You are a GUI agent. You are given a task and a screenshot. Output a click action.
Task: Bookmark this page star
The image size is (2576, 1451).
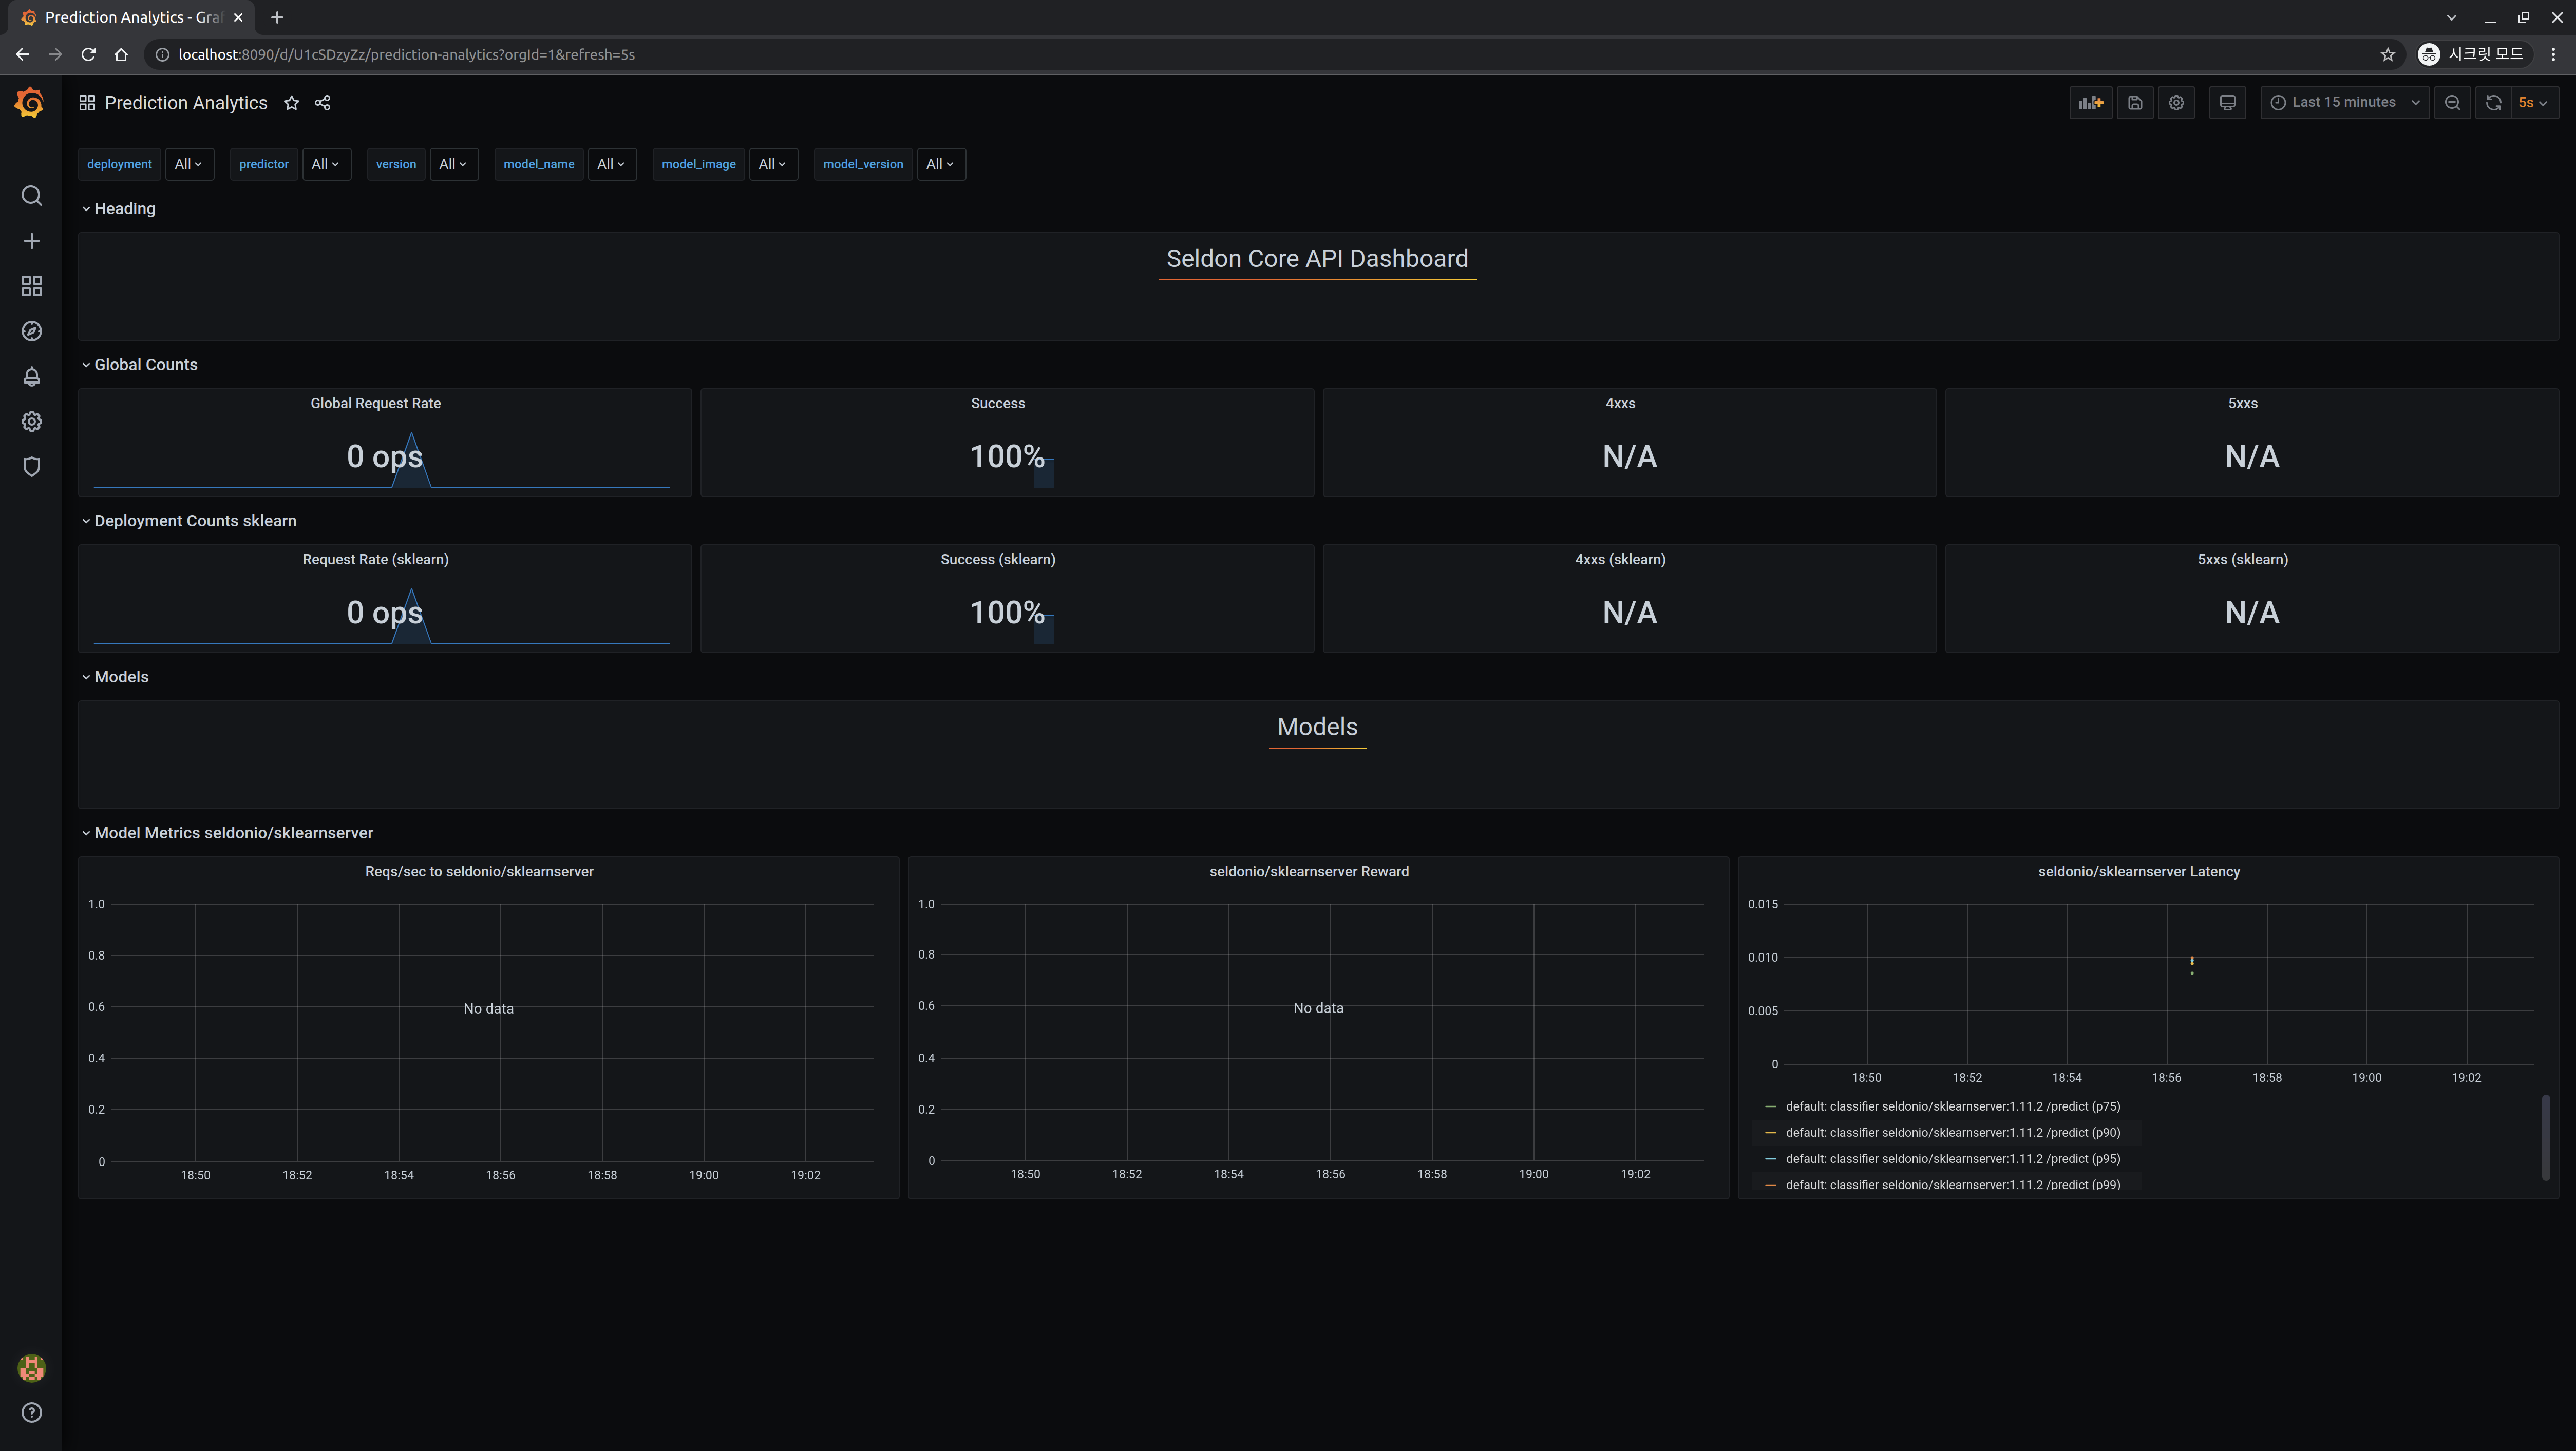click(x=2388, y=55)
